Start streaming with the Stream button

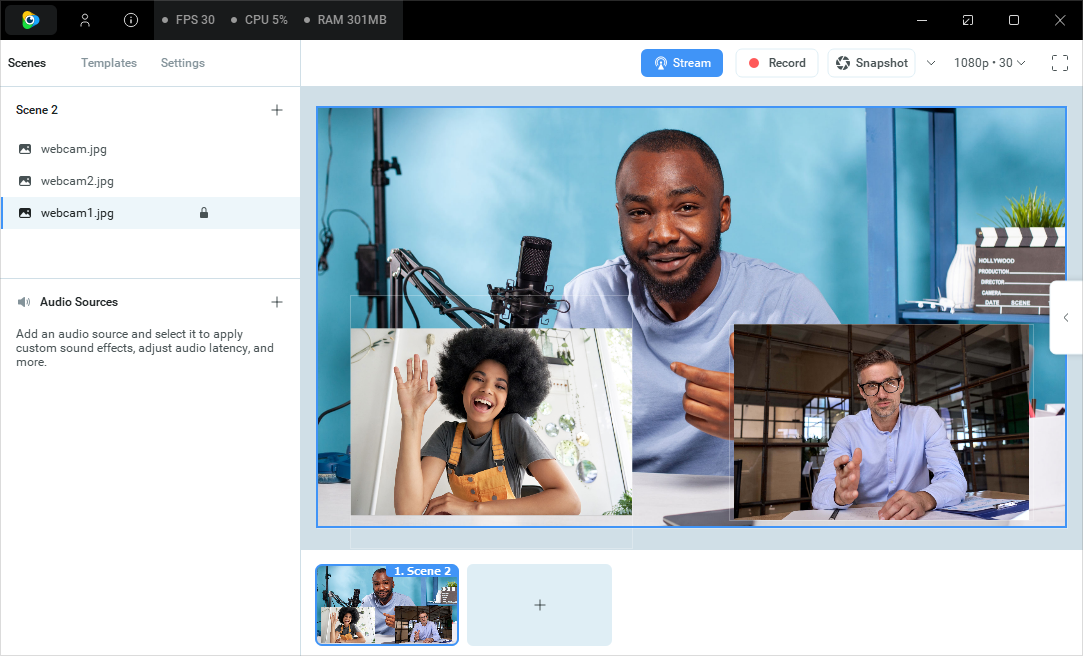click(681, 63)
